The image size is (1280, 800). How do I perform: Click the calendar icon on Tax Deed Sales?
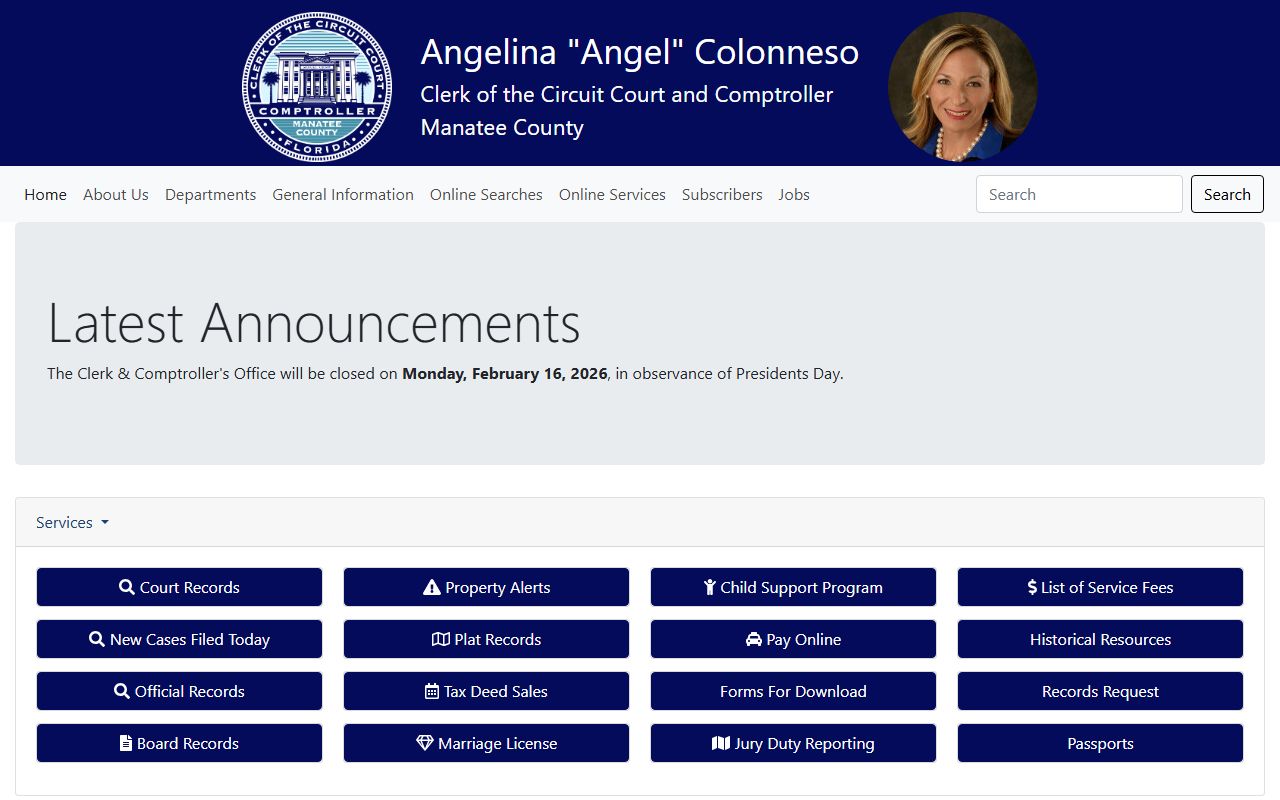pyautogui.click(x=432, y=691)
